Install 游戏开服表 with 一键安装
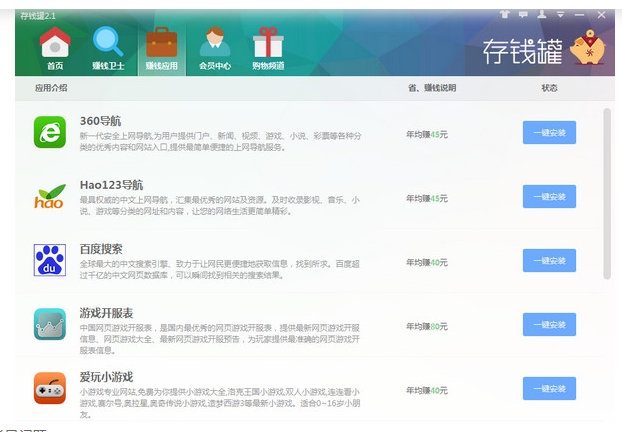Screen dimensions: 622x432 (549, 324)
